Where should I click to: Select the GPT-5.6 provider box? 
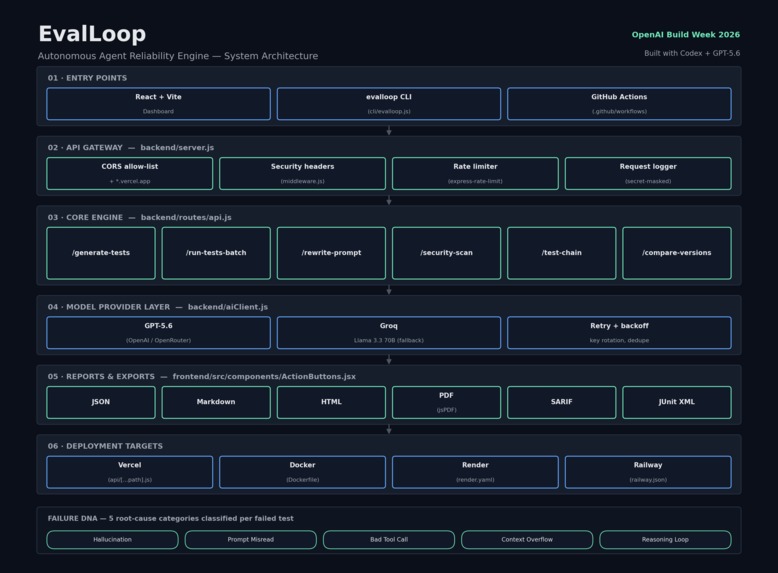pyautogui.click(x=158, y=333)
